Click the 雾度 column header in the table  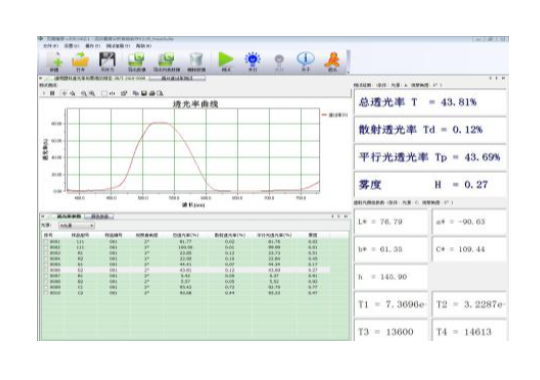click(x=313, y=235)
